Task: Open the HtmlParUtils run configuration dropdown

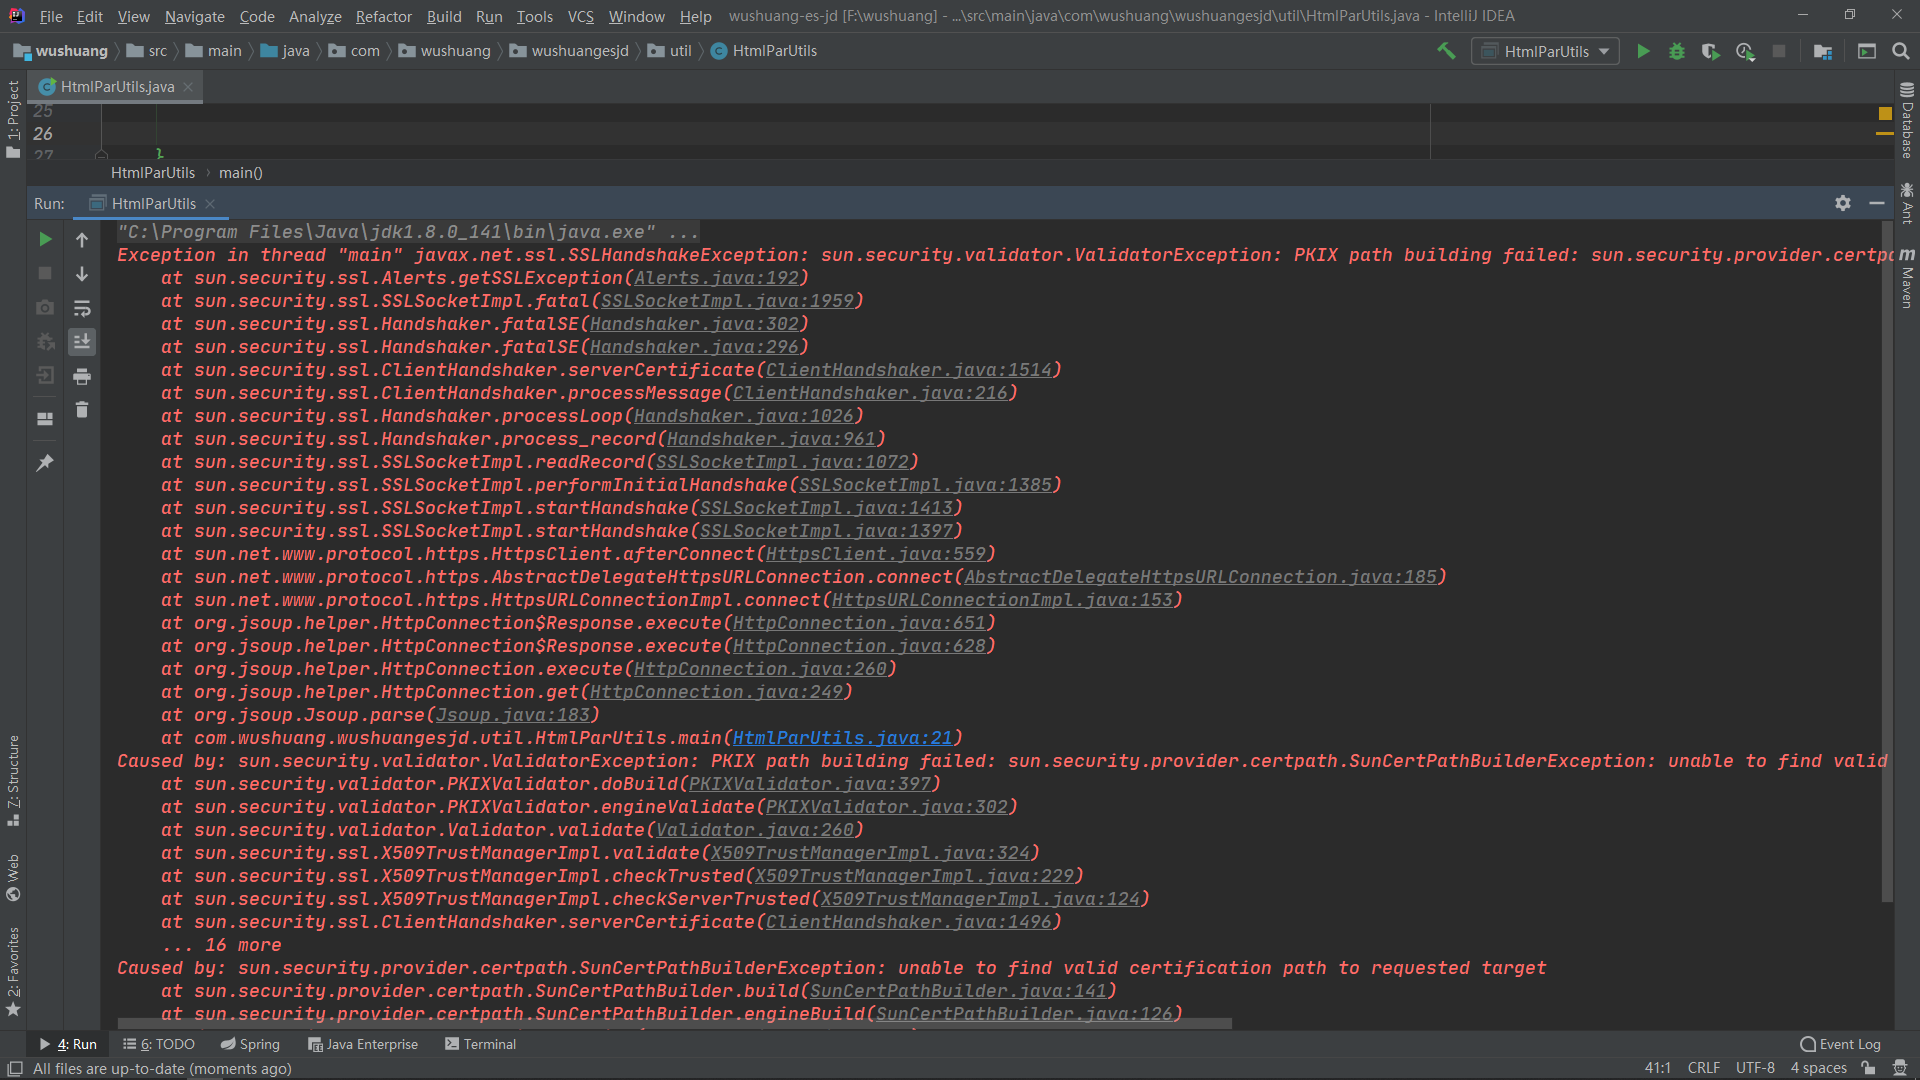Action: pyautogui.click(x=1545, y=51)
